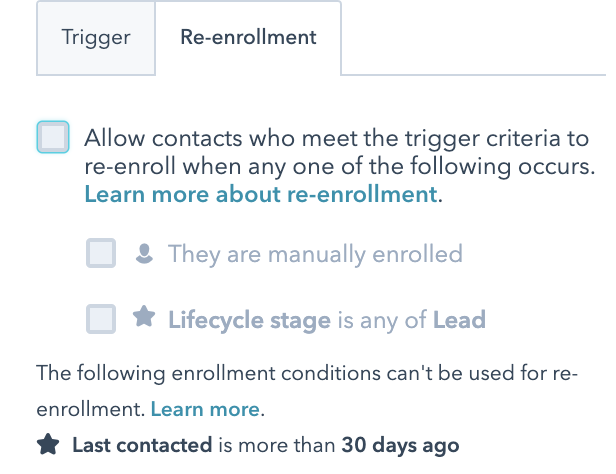Click the person icon beside manually enrolled
The height and width of the screenshot is (474, 616).
click(144, 253)
